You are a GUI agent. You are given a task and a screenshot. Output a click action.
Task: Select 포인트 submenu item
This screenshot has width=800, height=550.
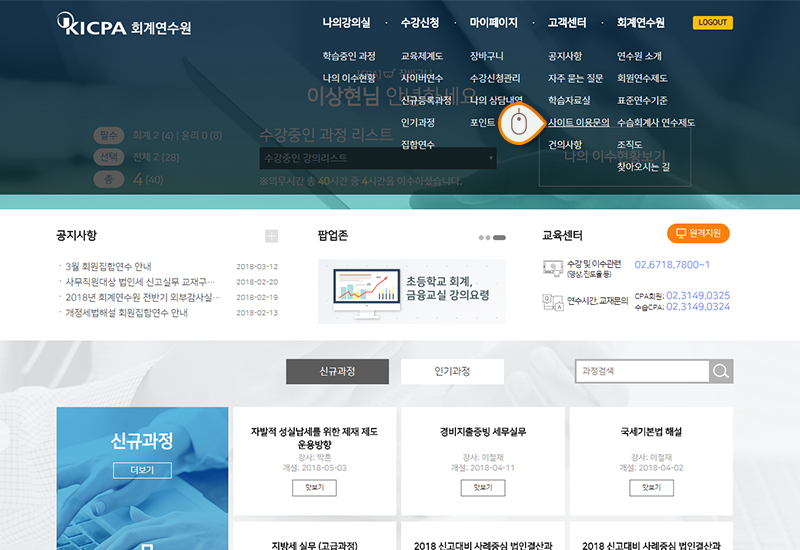tap(482, 122)
